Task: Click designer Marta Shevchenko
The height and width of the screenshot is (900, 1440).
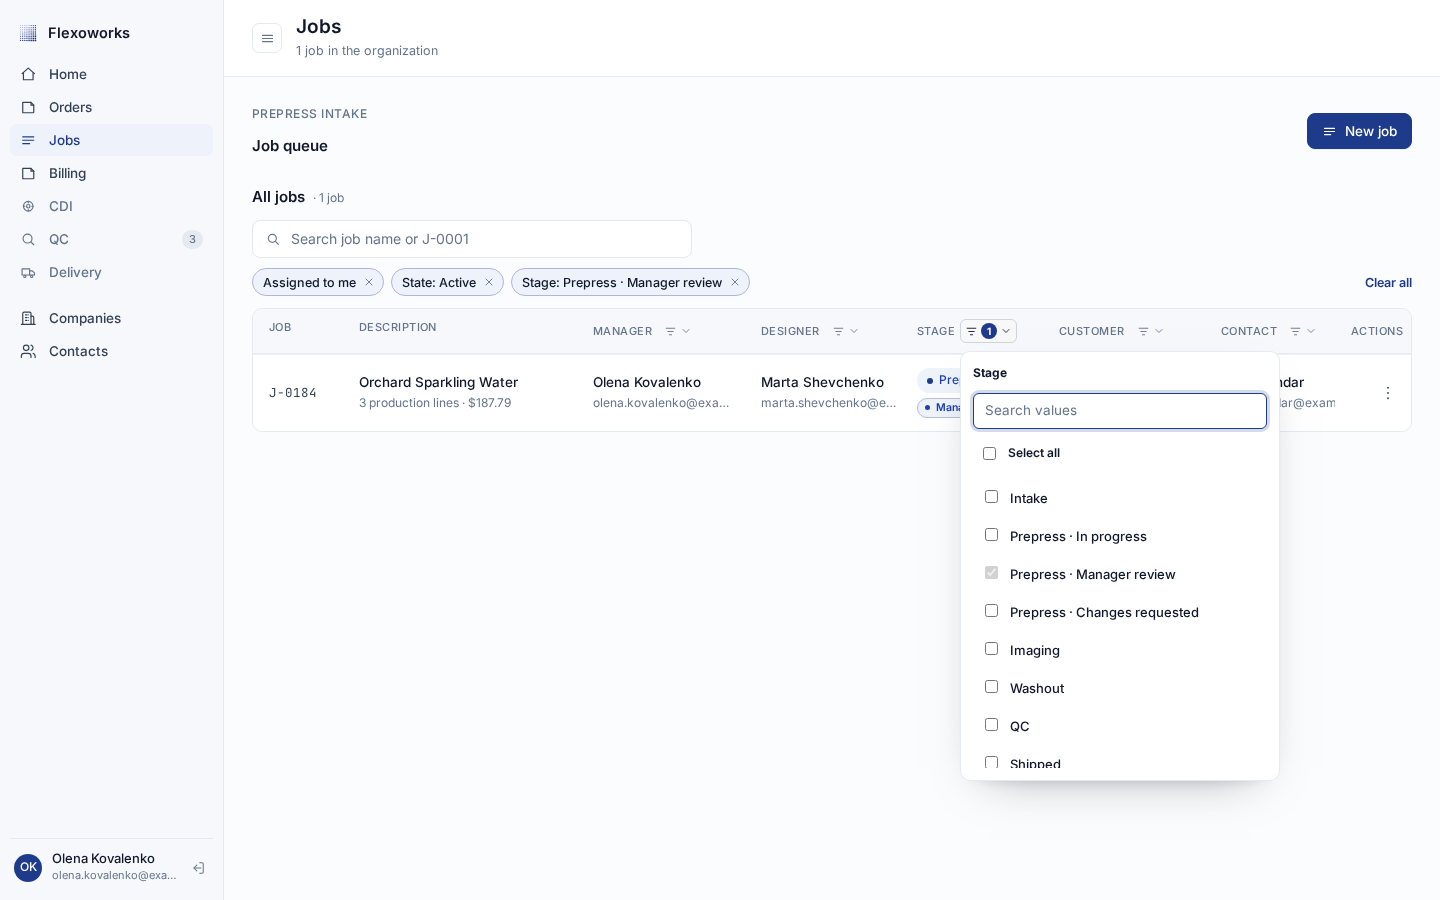Action: (x=822, y=382)
